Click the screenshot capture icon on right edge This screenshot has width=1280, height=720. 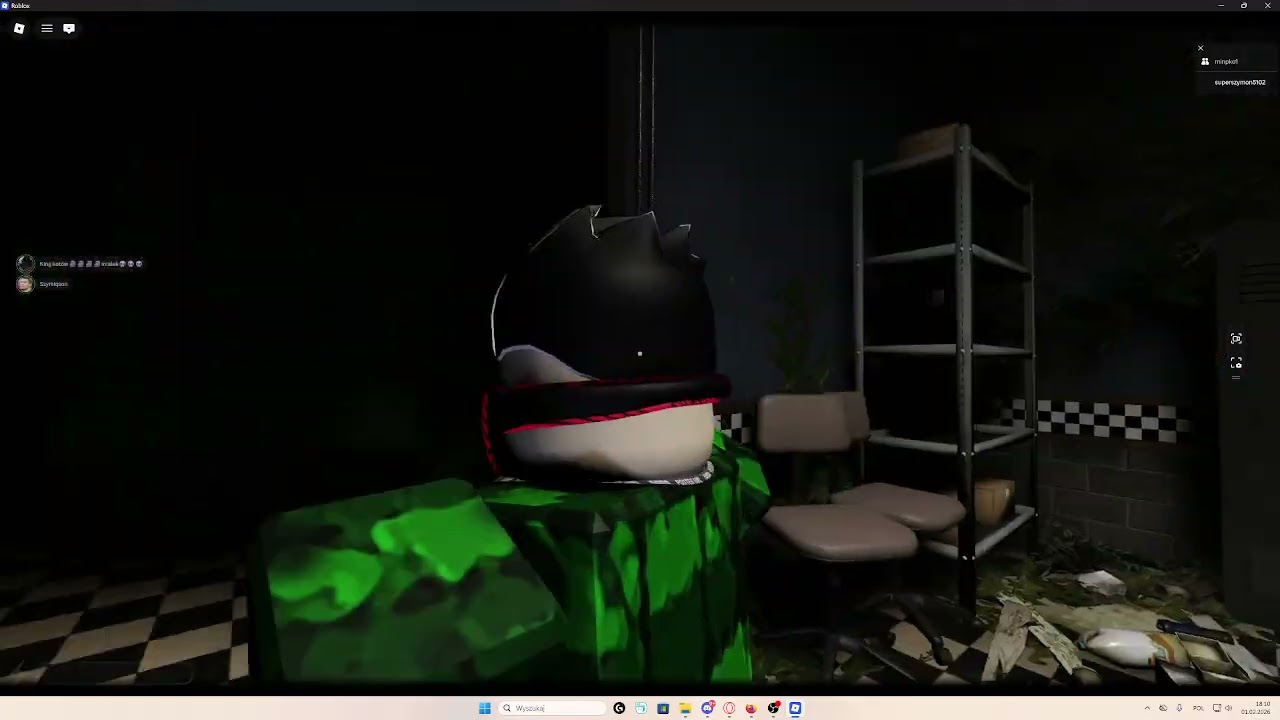pyautogui.click(x=1236, y=339)
